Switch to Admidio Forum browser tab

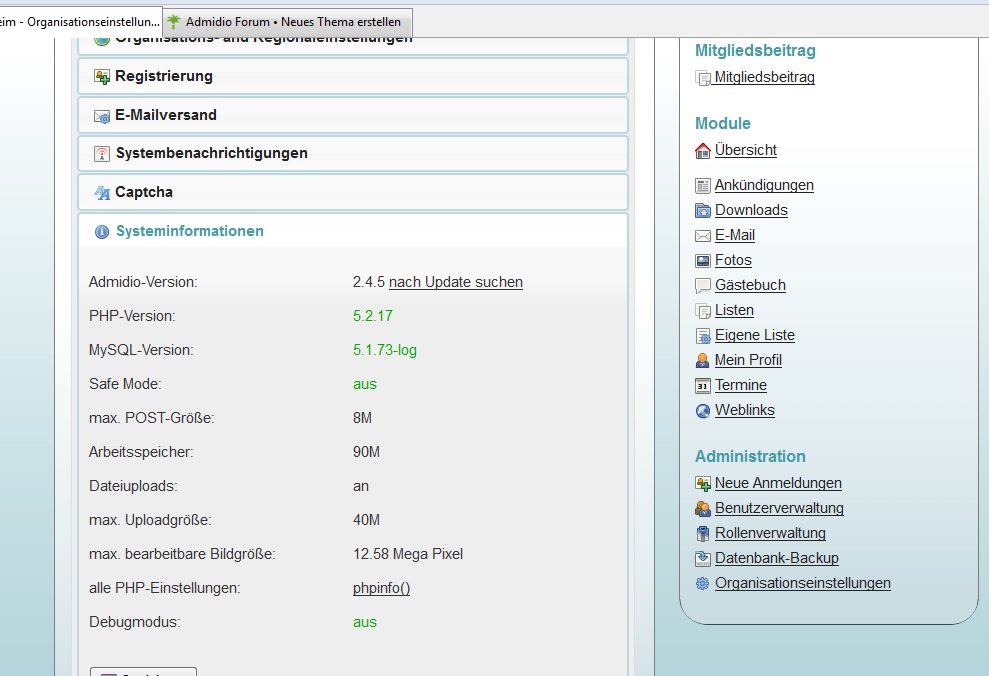pos(287,21)
